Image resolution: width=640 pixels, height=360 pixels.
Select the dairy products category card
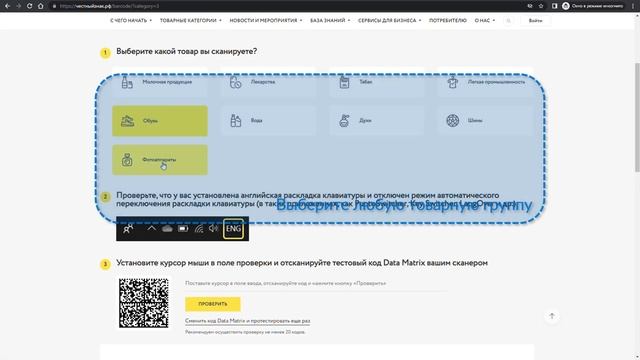pos(160,82)
